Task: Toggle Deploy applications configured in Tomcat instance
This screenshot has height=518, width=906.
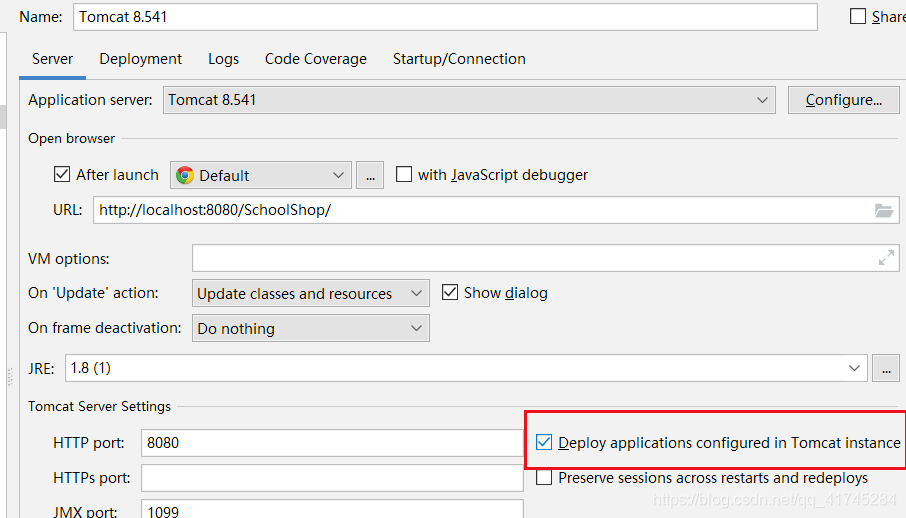Action: [544, 442]
